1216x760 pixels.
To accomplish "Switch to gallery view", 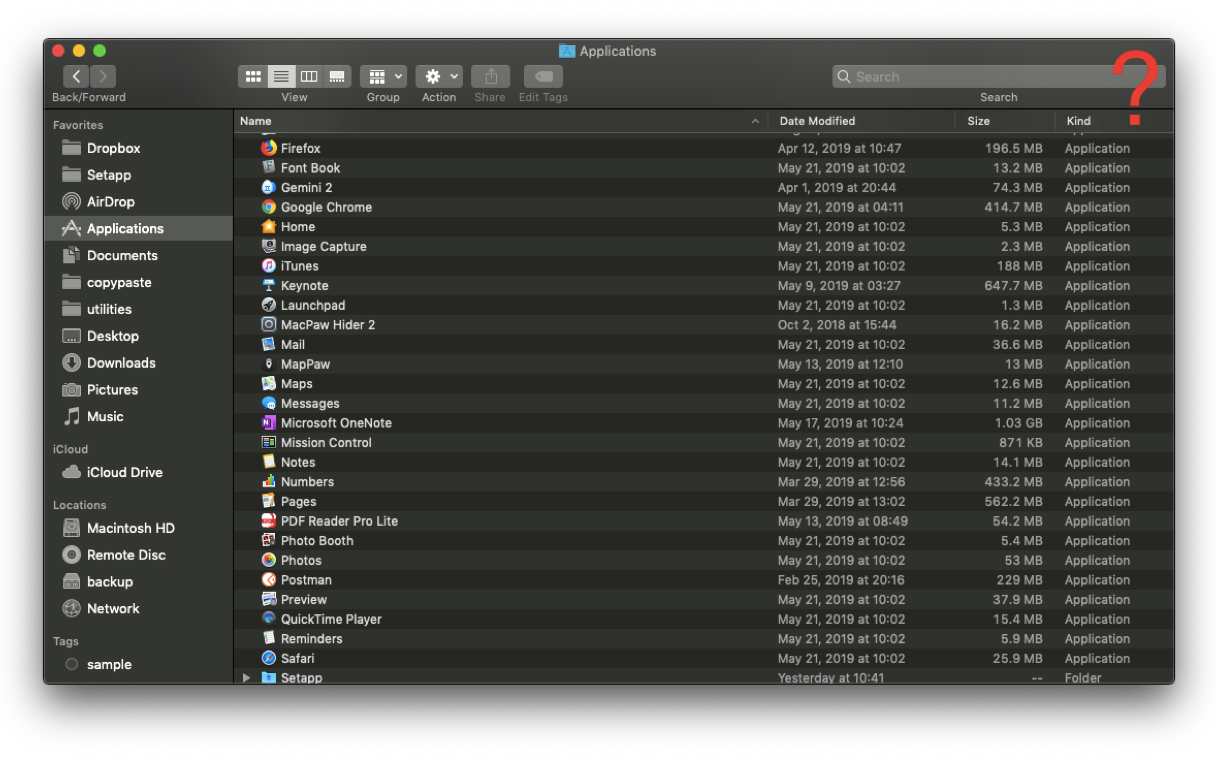I will tap(337, 76).
